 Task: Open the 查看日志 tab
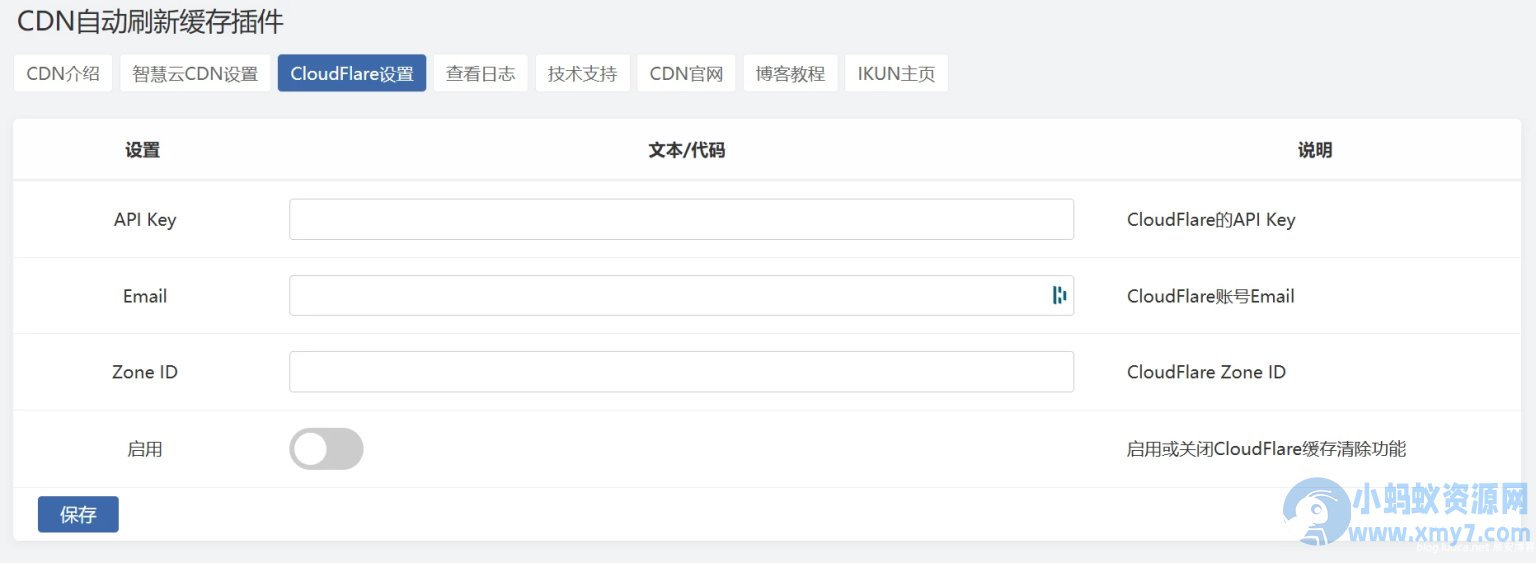pyautogui.click(x=480, y=73)
